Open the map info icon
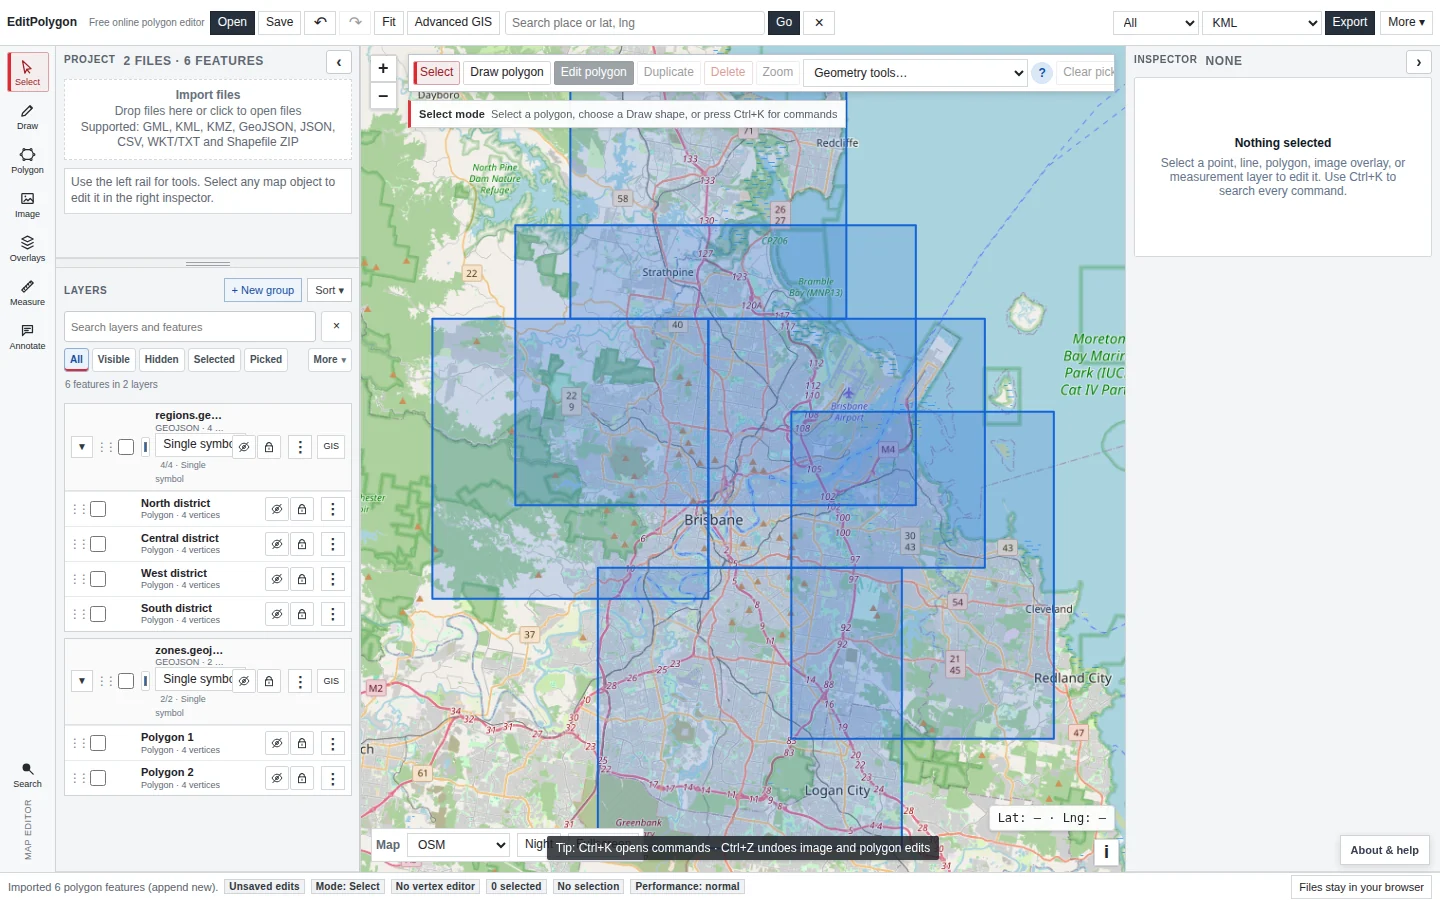The image size is (1440, 900). pyautogui.click(x=1106, y=852)
